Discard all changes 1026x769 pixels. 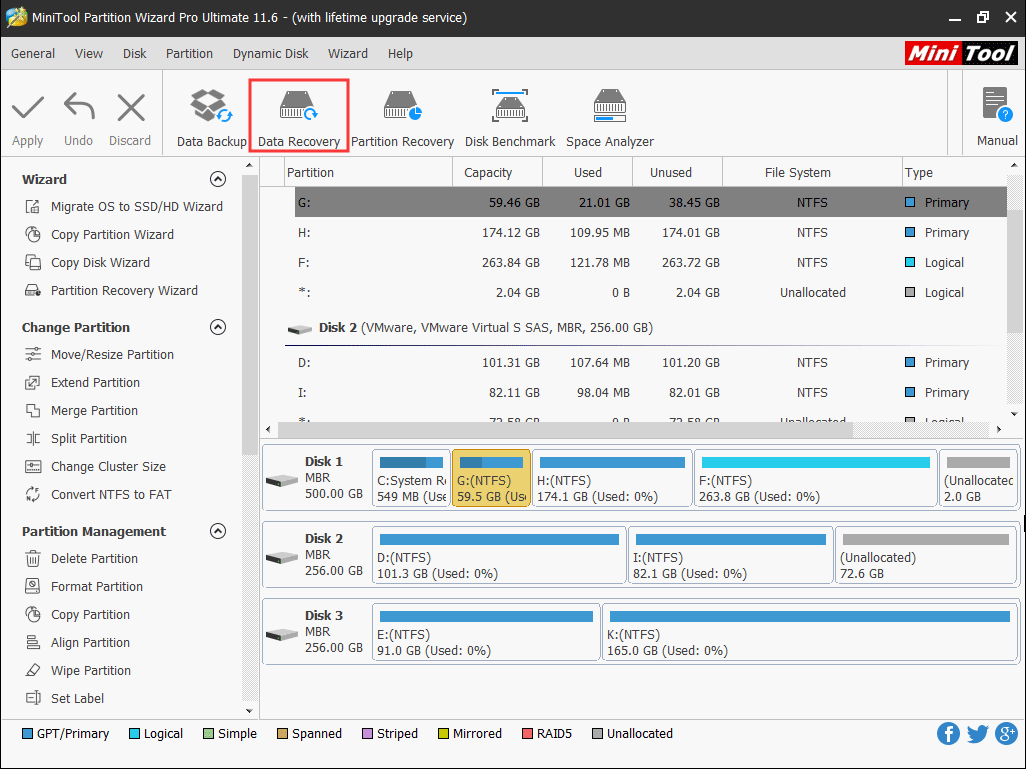coord(130,115)
